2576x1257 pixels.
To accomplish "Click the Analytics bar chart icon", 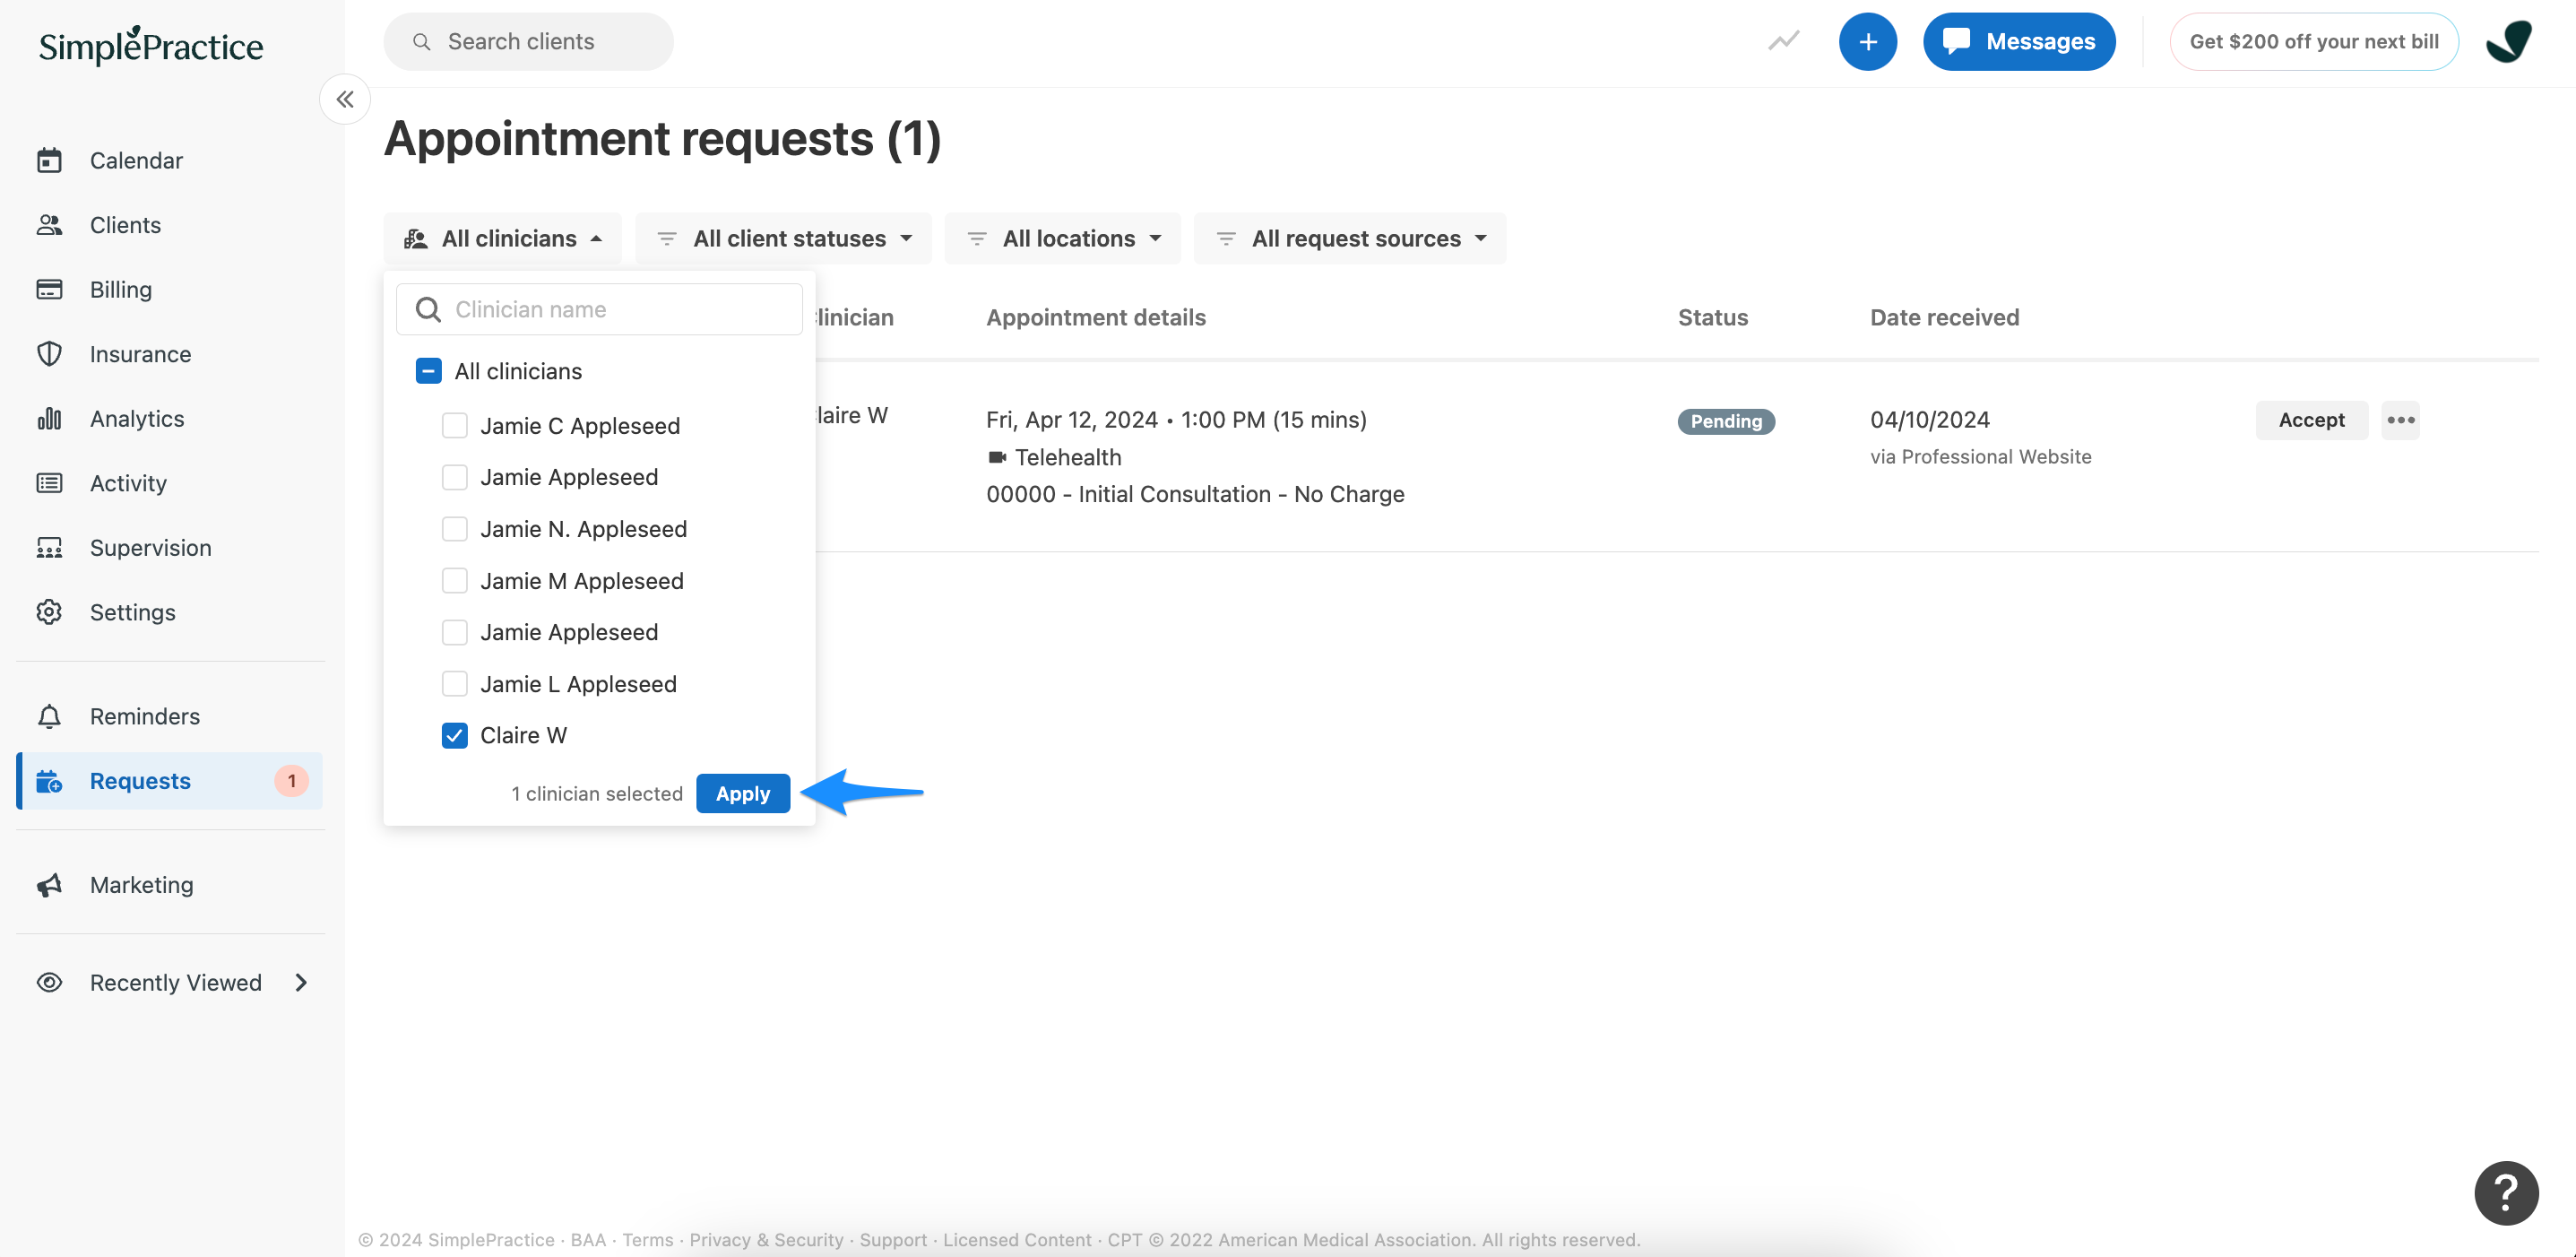I will coord(49,418).
